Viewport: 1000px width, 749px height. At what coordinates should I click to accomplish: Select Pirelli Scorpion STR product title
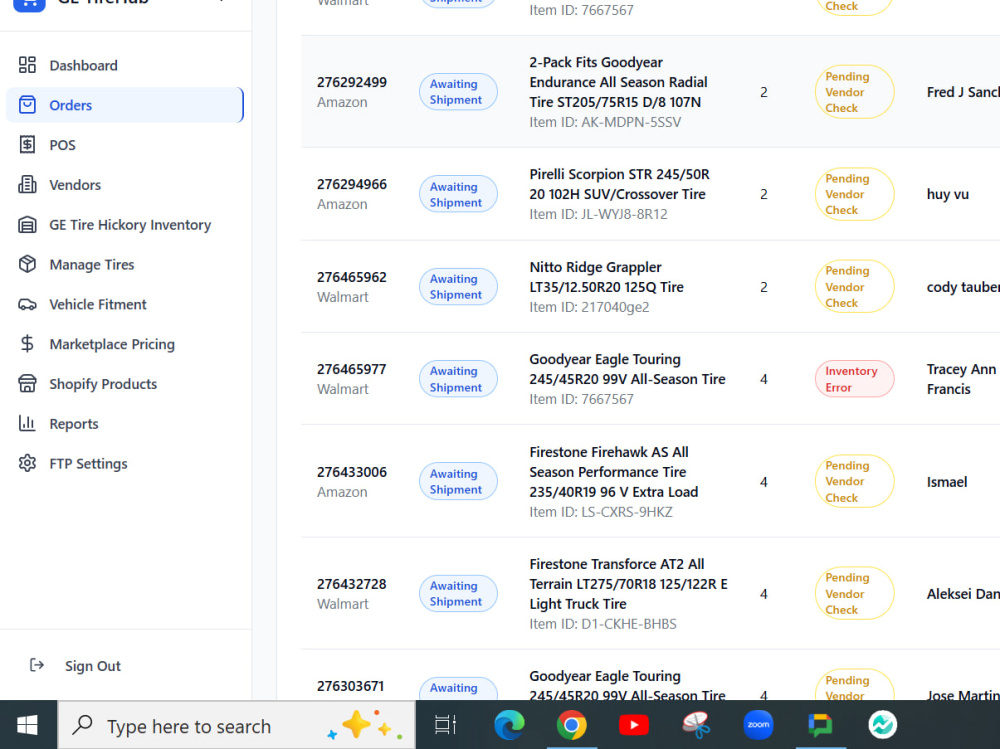(x=619, y=184)
